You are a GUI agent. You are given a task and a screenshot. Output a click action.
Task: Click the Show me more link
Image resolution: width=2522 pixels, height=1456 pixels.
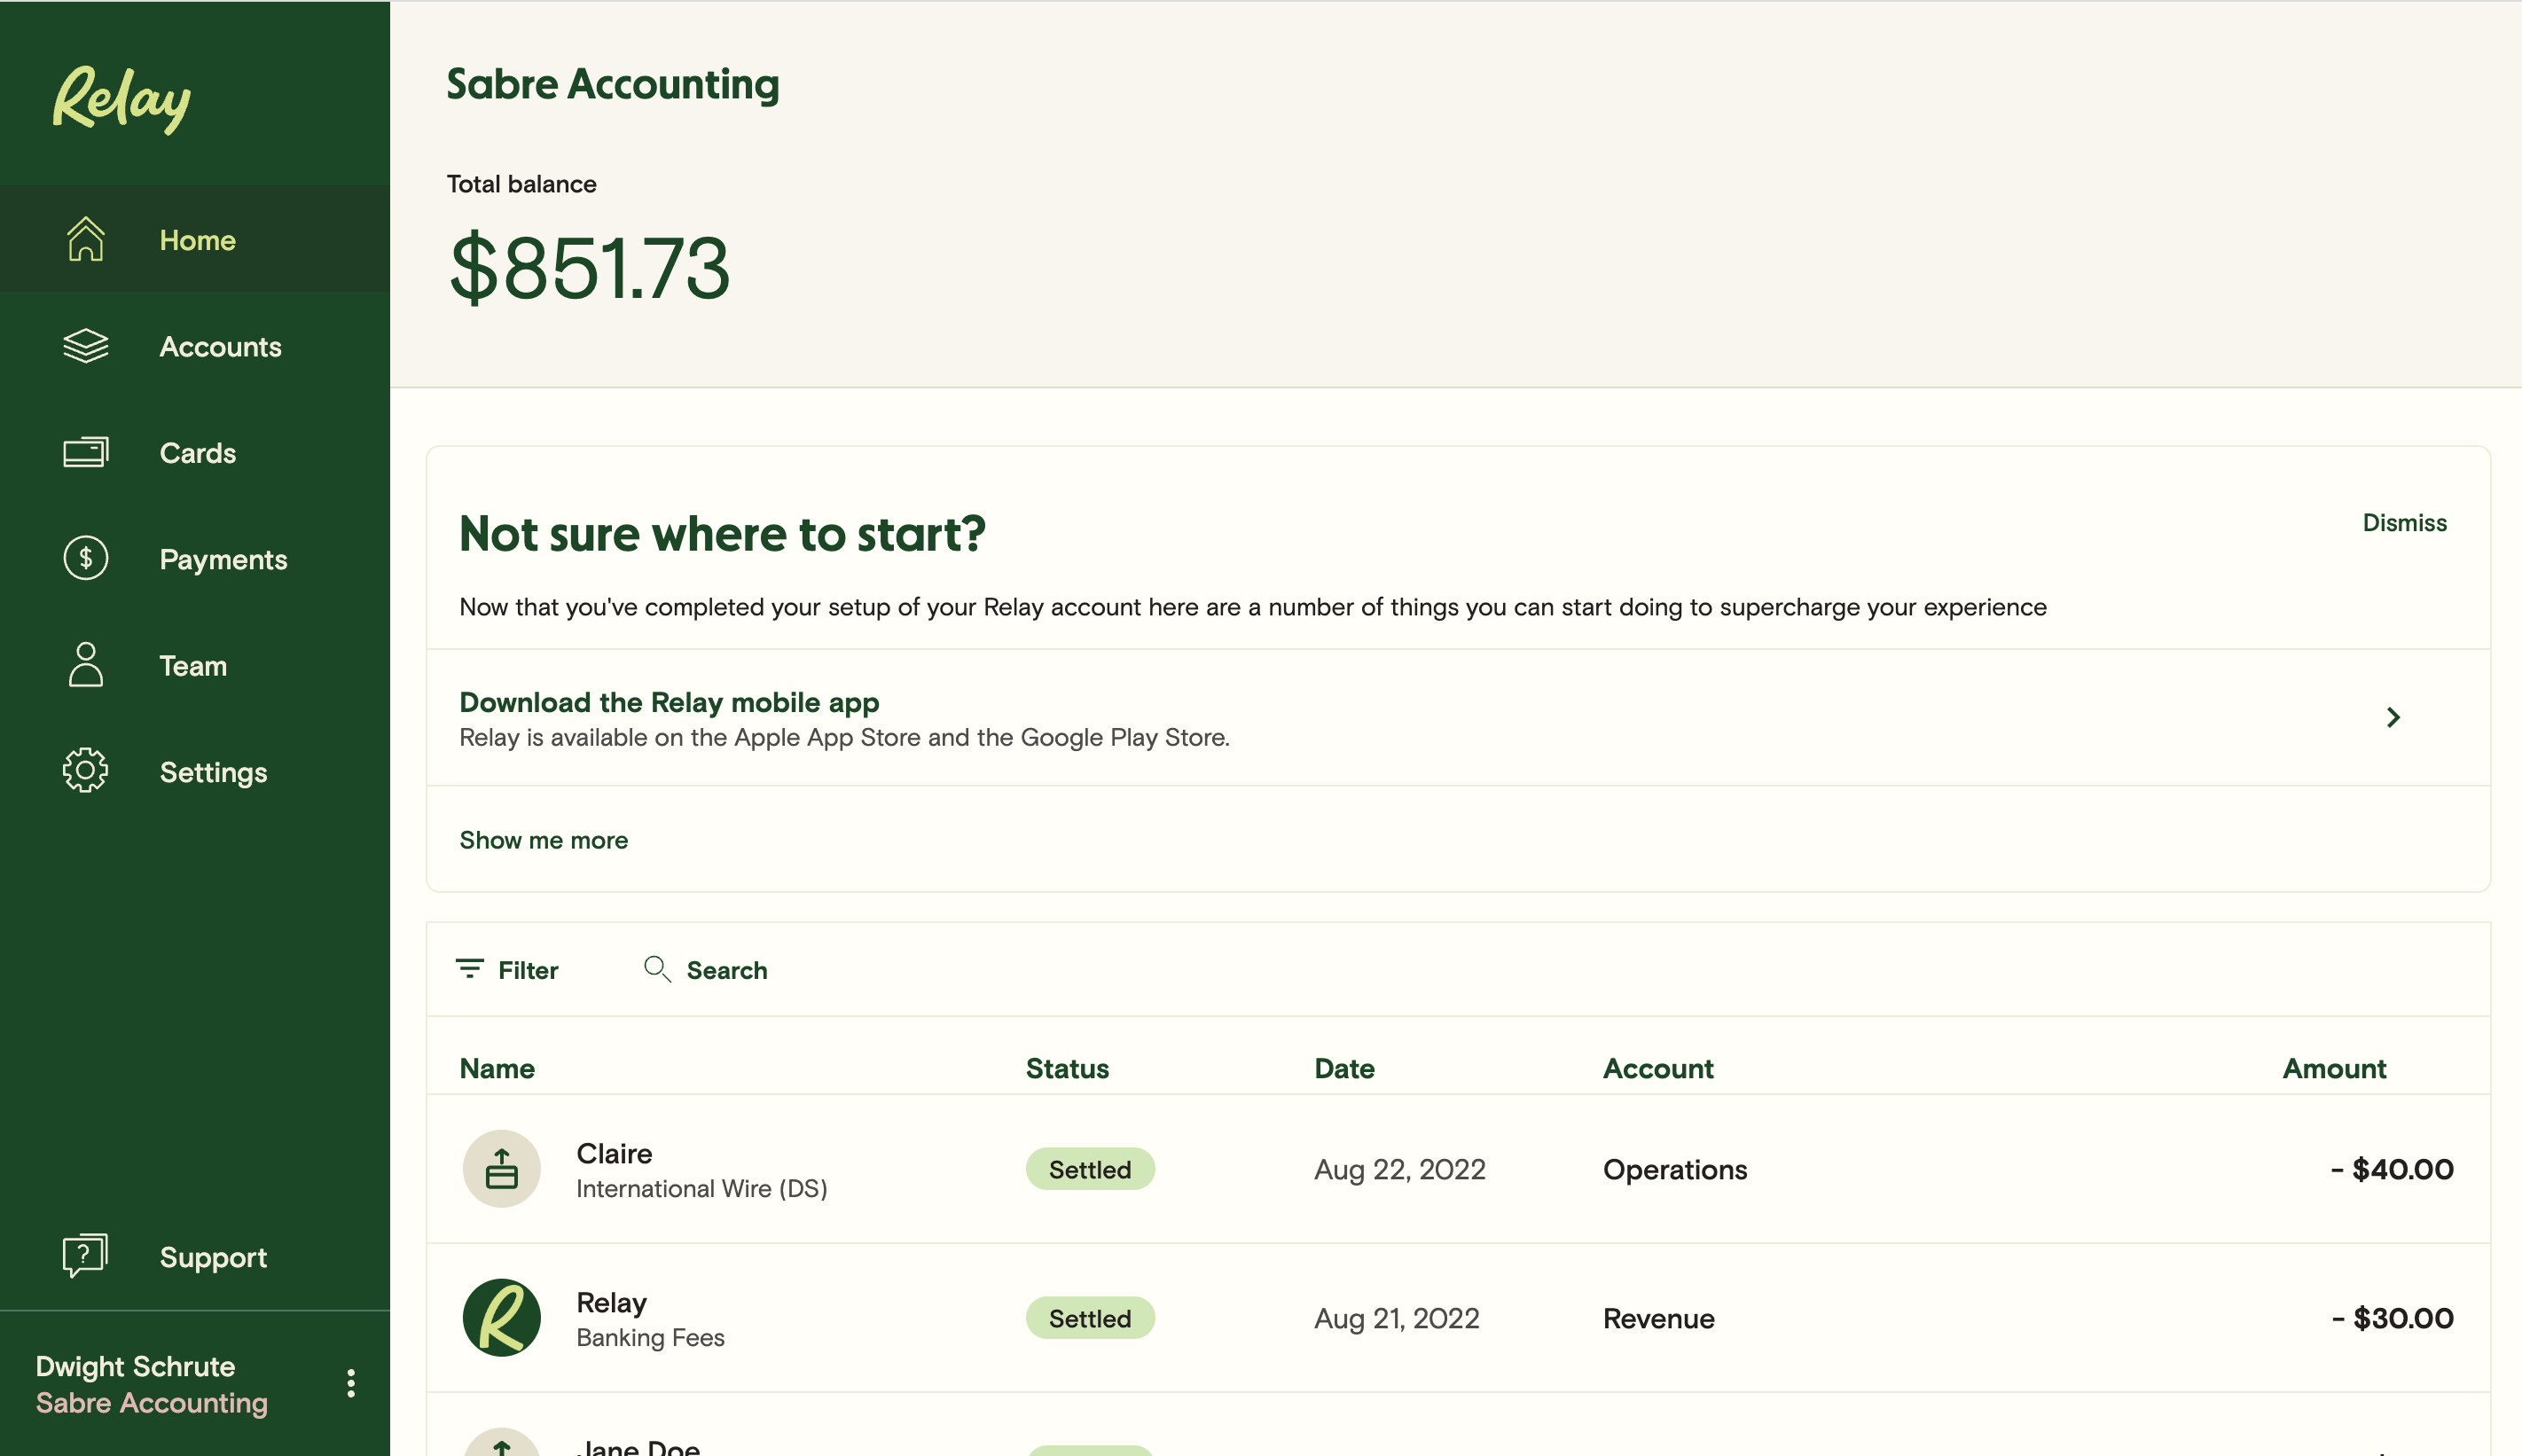coord(544,840)
